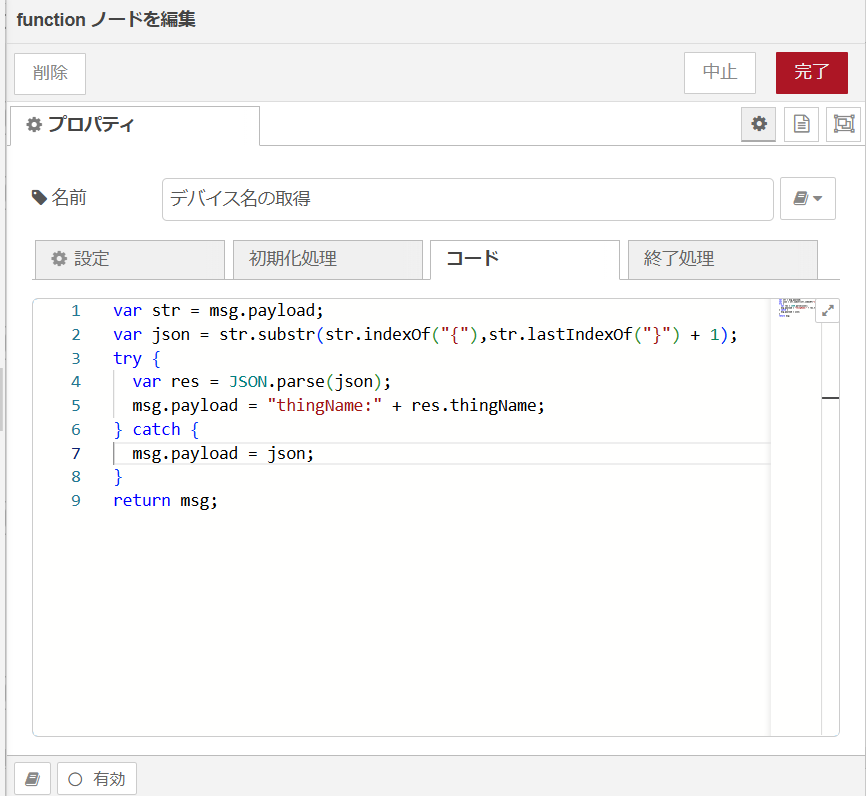Viewport: 866px width, 796px height.
Task: Open the node appearance settings icon
Action: [843, 124]
